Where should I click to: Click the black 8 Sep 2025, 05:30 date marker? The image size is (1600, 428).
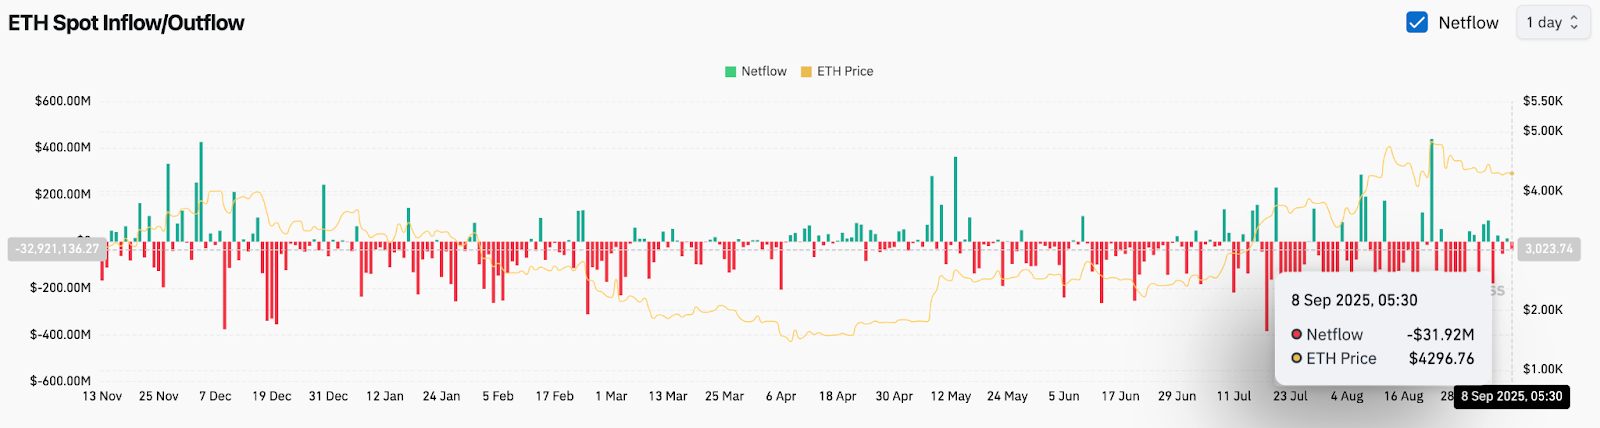(x=1511, y=397)
